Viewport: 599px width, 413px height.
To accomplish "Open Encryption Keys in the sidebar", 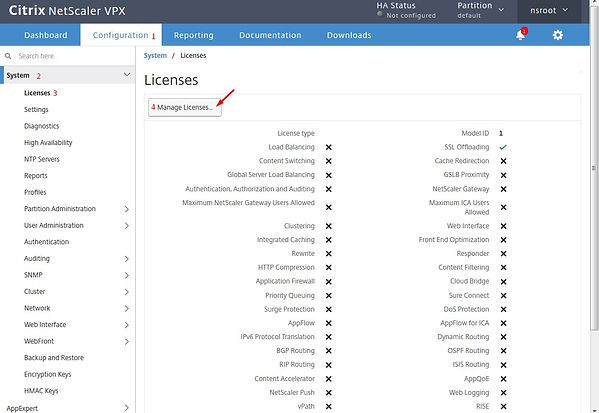I will click(x=48, y=374).
